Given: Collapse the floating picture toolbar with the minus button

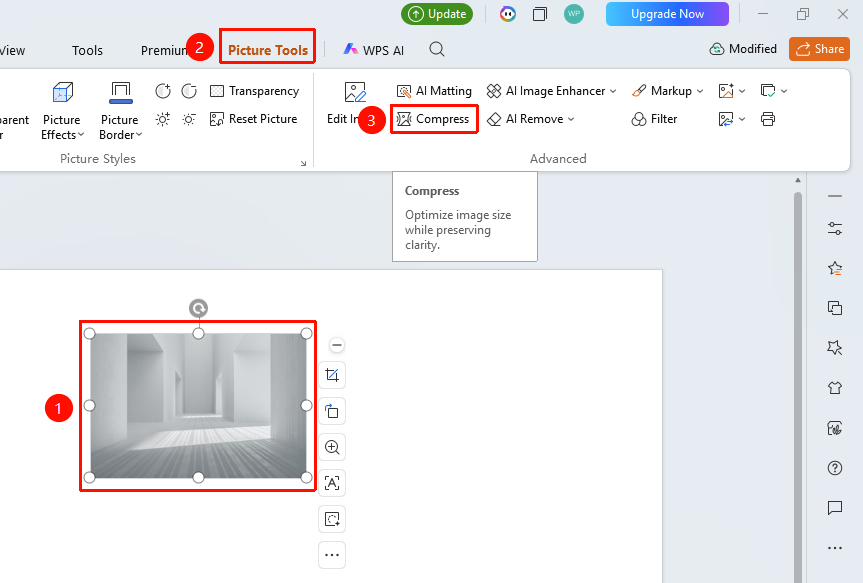Looking at the screenshot, I should (337, 345).
